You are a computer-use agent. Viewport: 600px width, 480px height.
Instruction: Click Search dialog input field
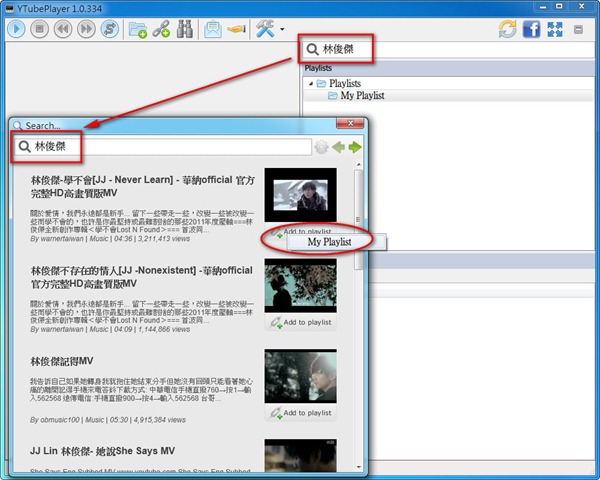click(x=163, y=147)
